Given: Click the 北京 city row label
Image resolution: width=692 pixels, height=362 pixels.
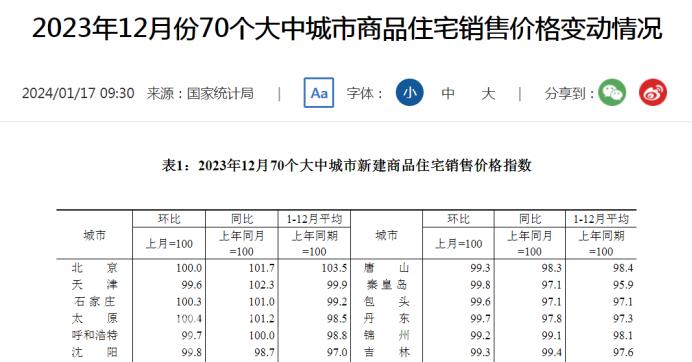Looking at the screenshot, I should point(94,268).
